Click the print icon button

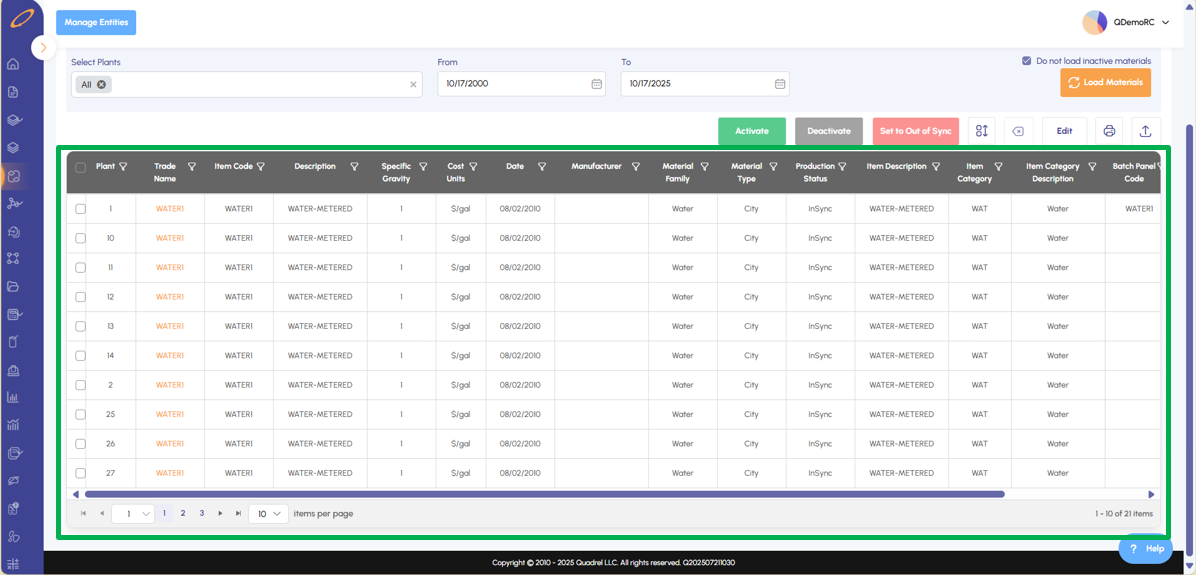point(1109,131)
